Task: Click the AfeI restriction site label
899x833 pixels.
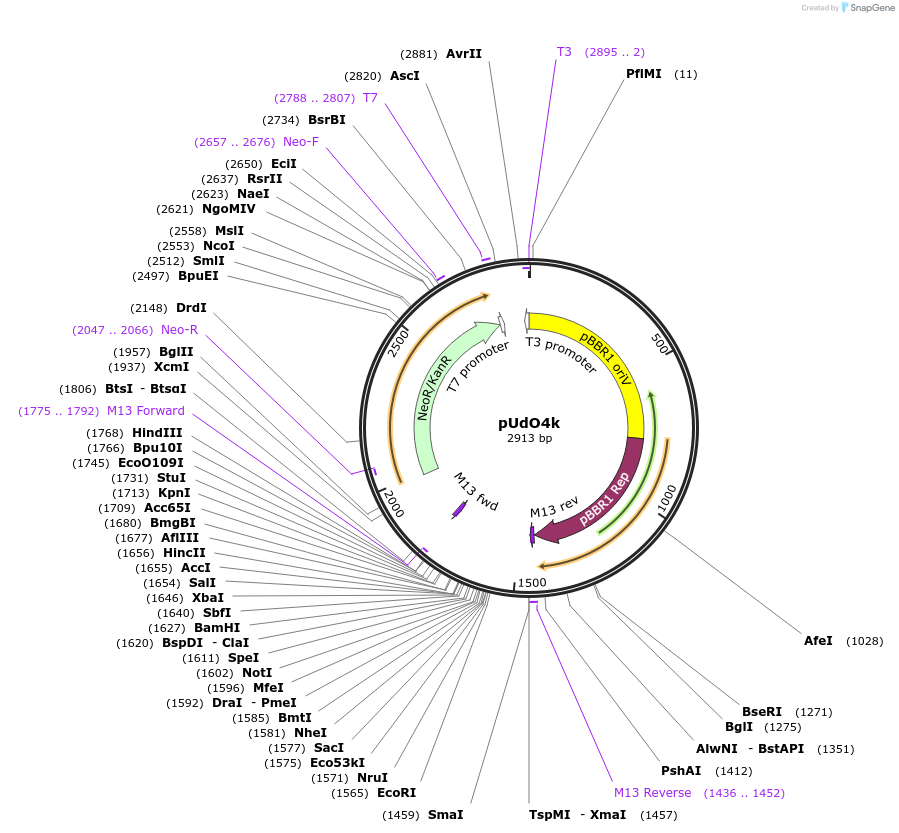Action: (x=817, y=641)
